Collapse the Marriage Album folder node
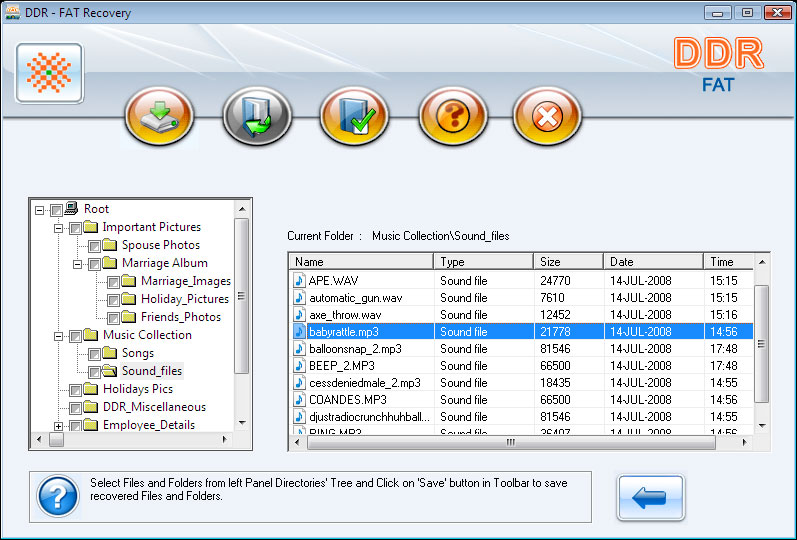 click(x=77, y=263)
